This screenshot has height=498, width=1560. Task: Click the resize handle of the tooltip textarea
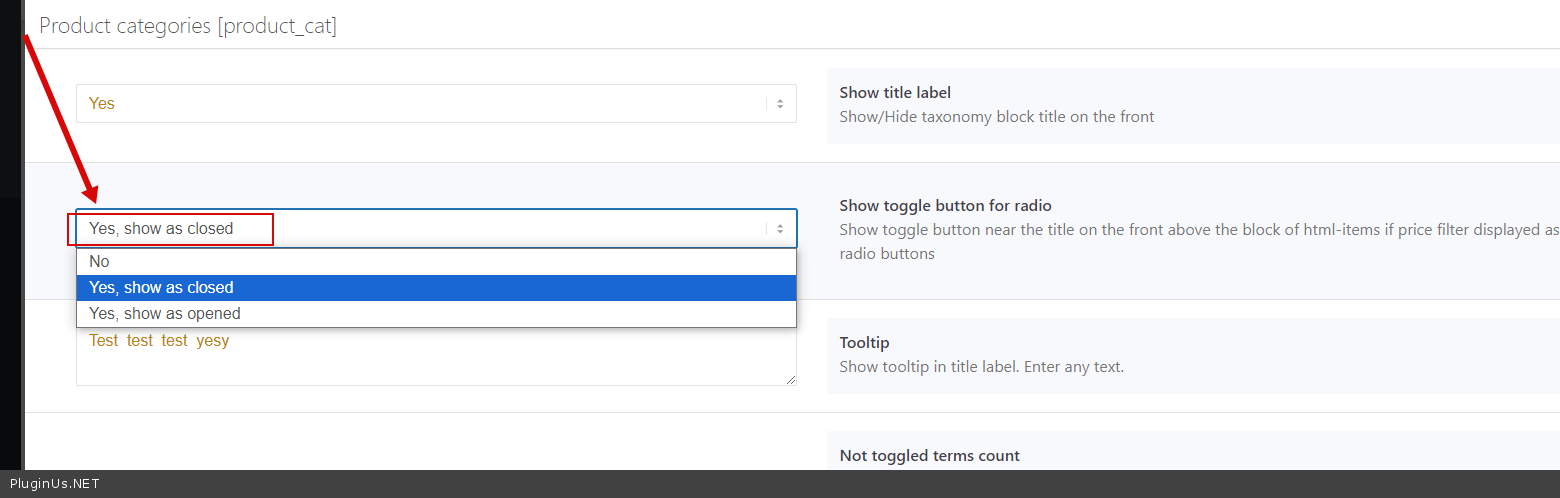791,380
